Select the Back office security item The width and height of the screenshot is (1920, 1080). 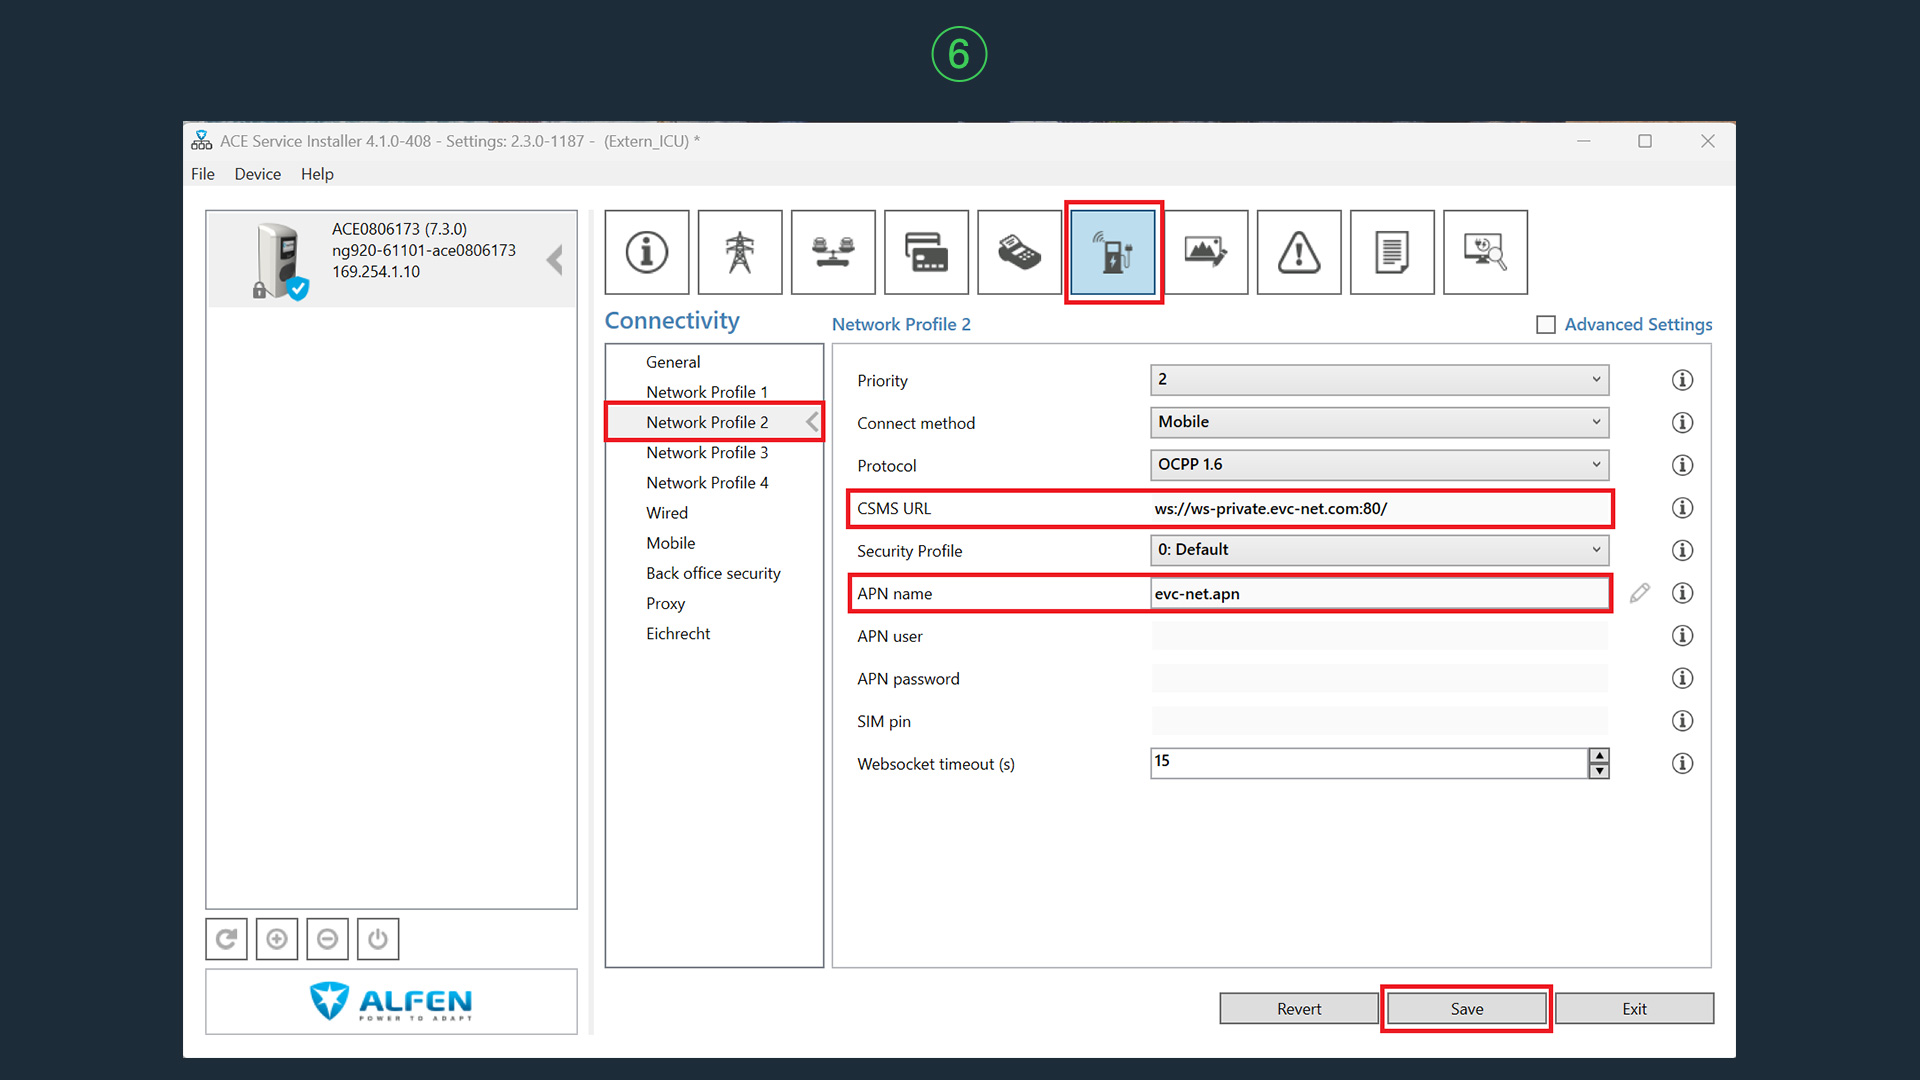(713, 573)
